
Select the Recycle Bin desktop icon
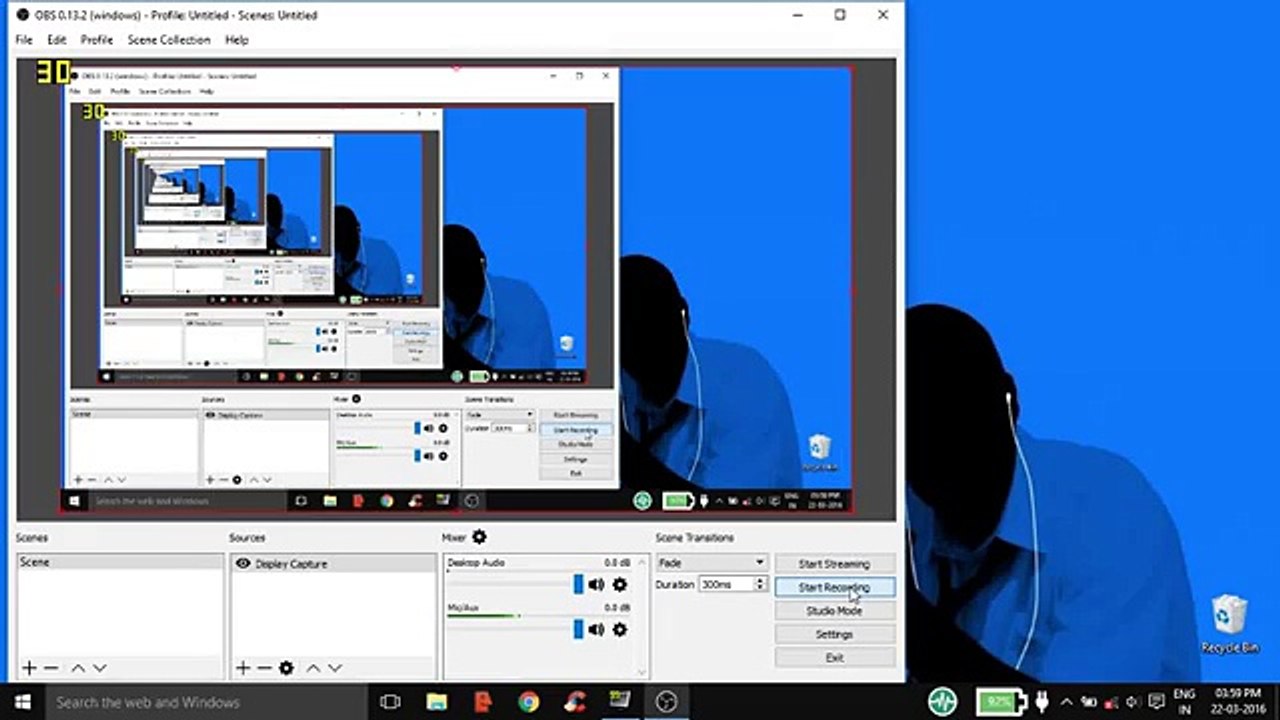coord(1230,623)
